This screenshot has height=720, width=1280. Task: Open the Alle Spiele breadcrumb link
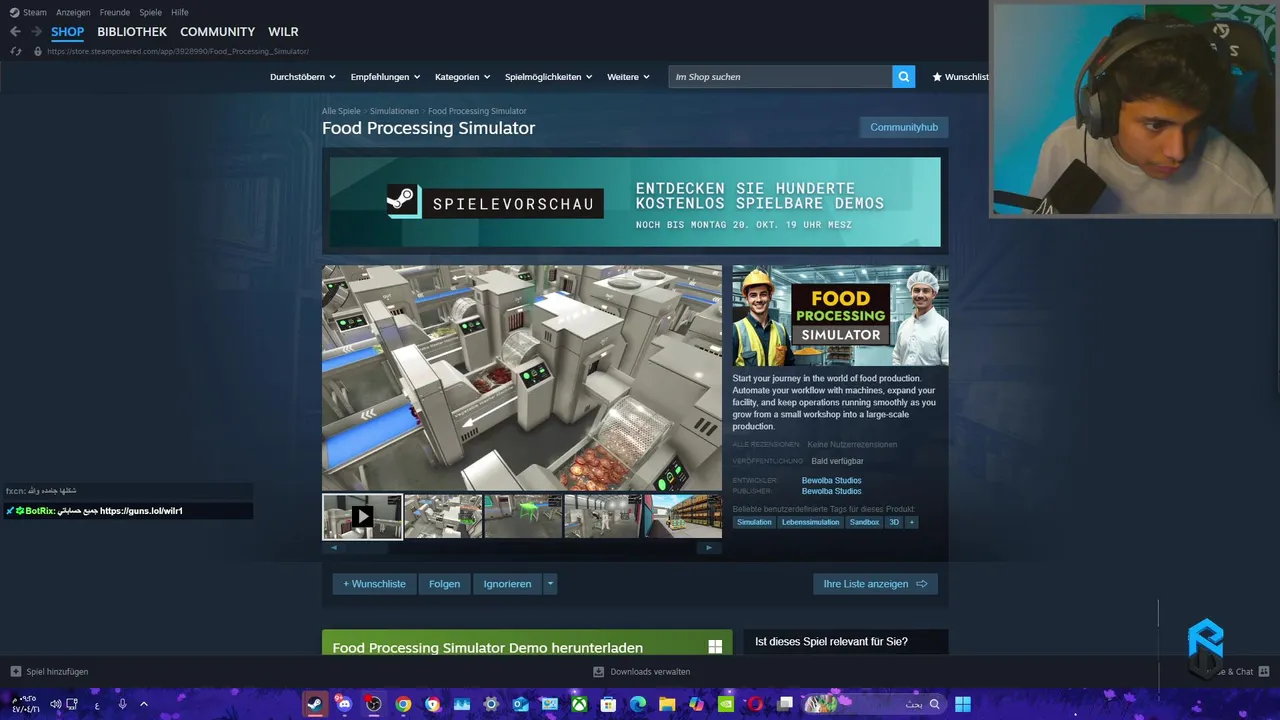(x=341, y=111)
